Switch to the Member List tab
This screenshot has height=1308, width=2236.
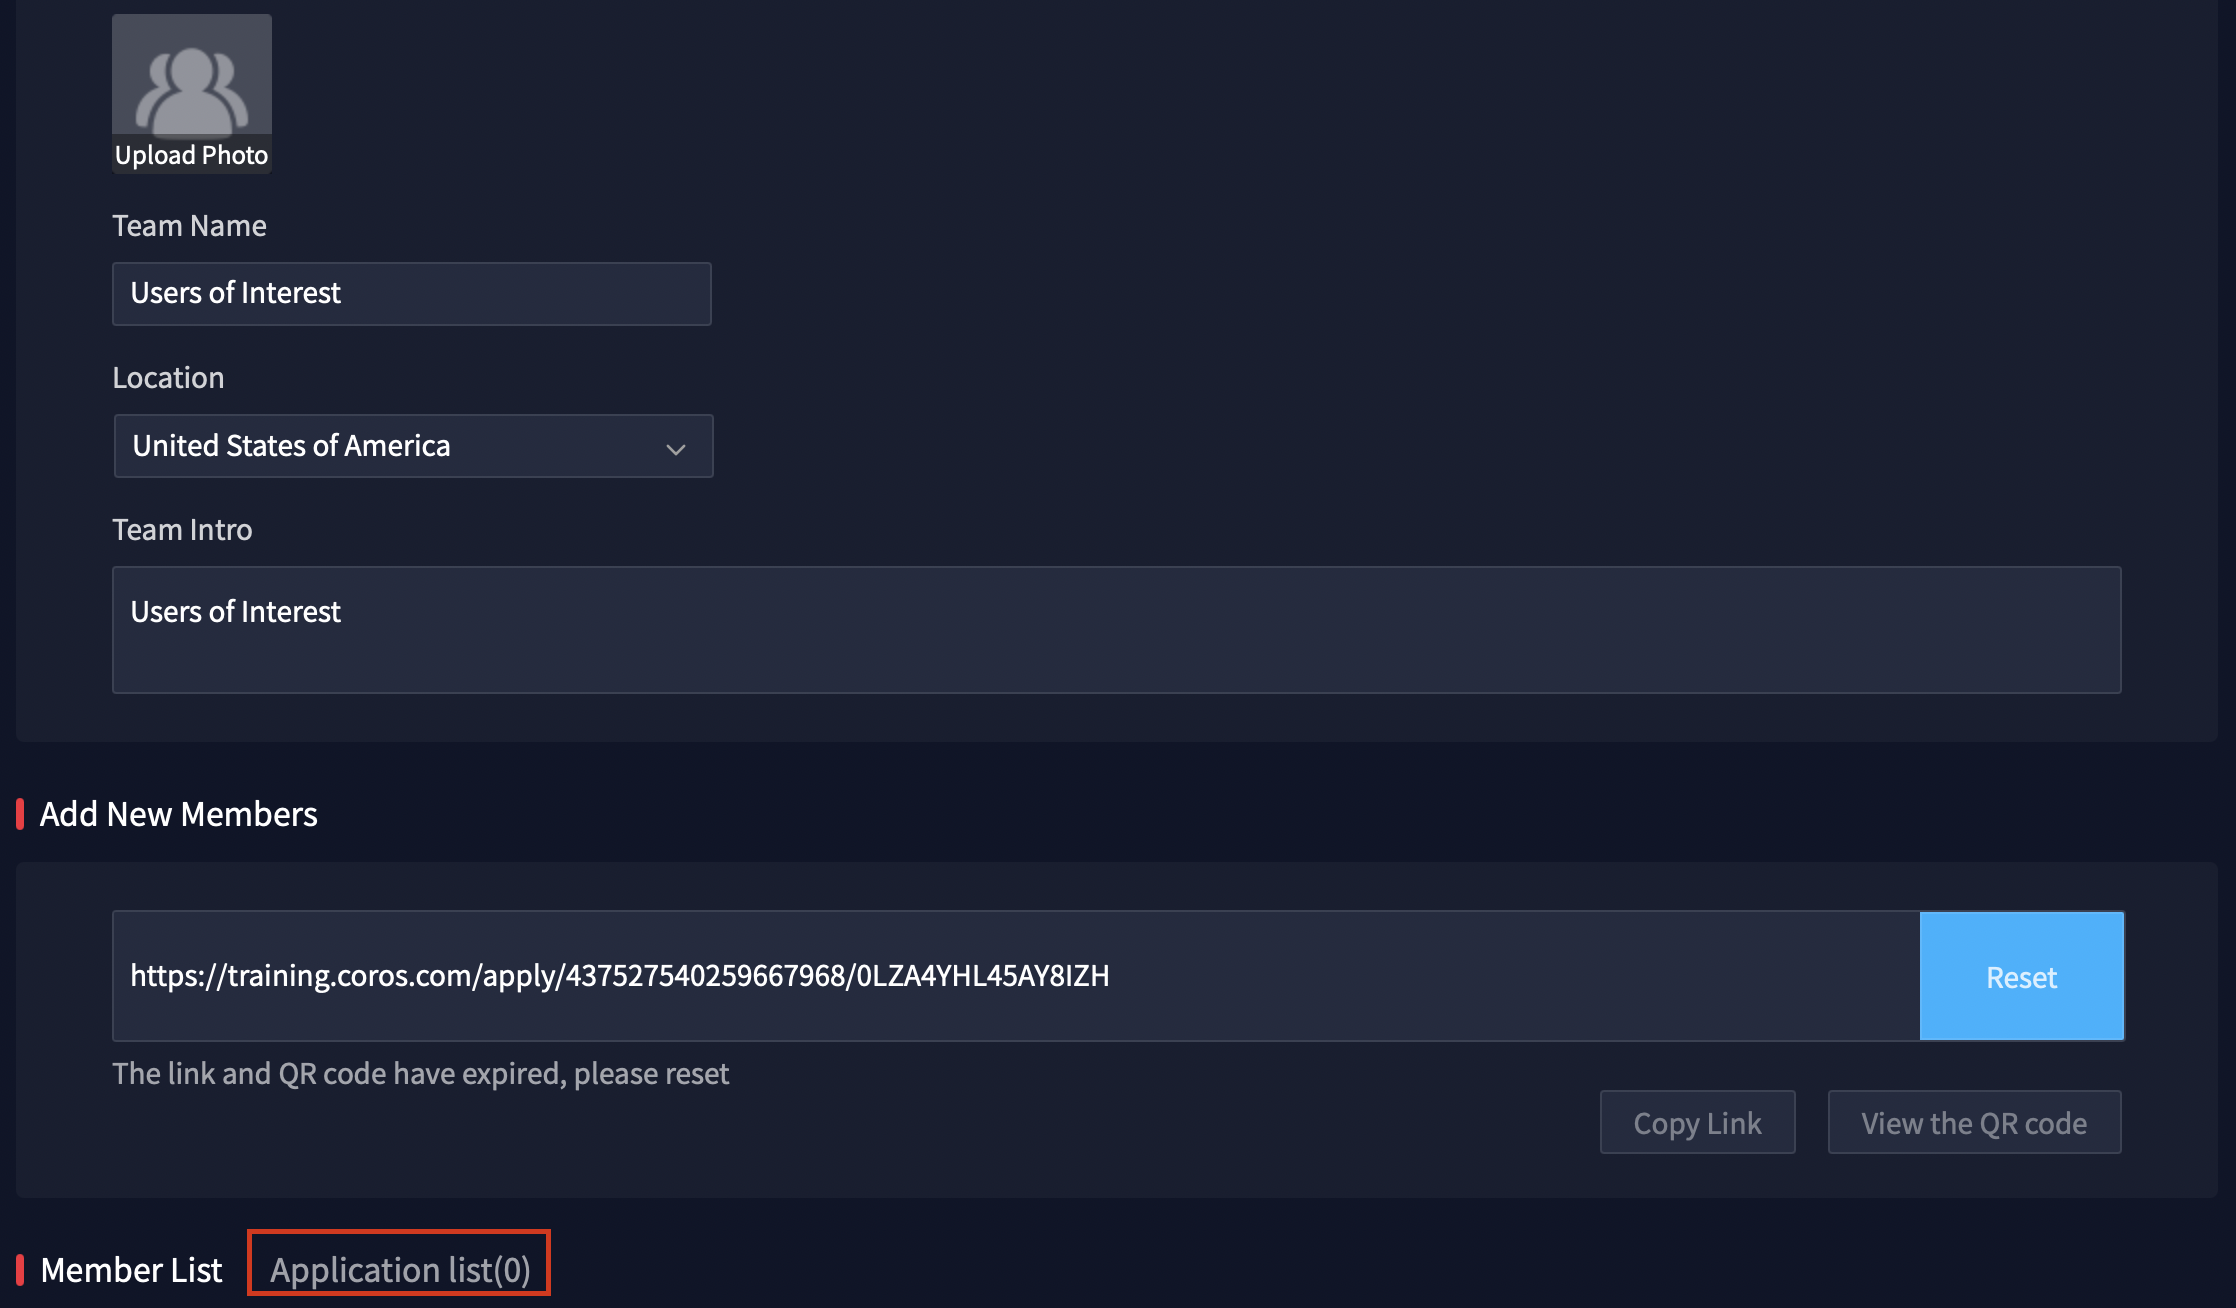pos(131,1270)
